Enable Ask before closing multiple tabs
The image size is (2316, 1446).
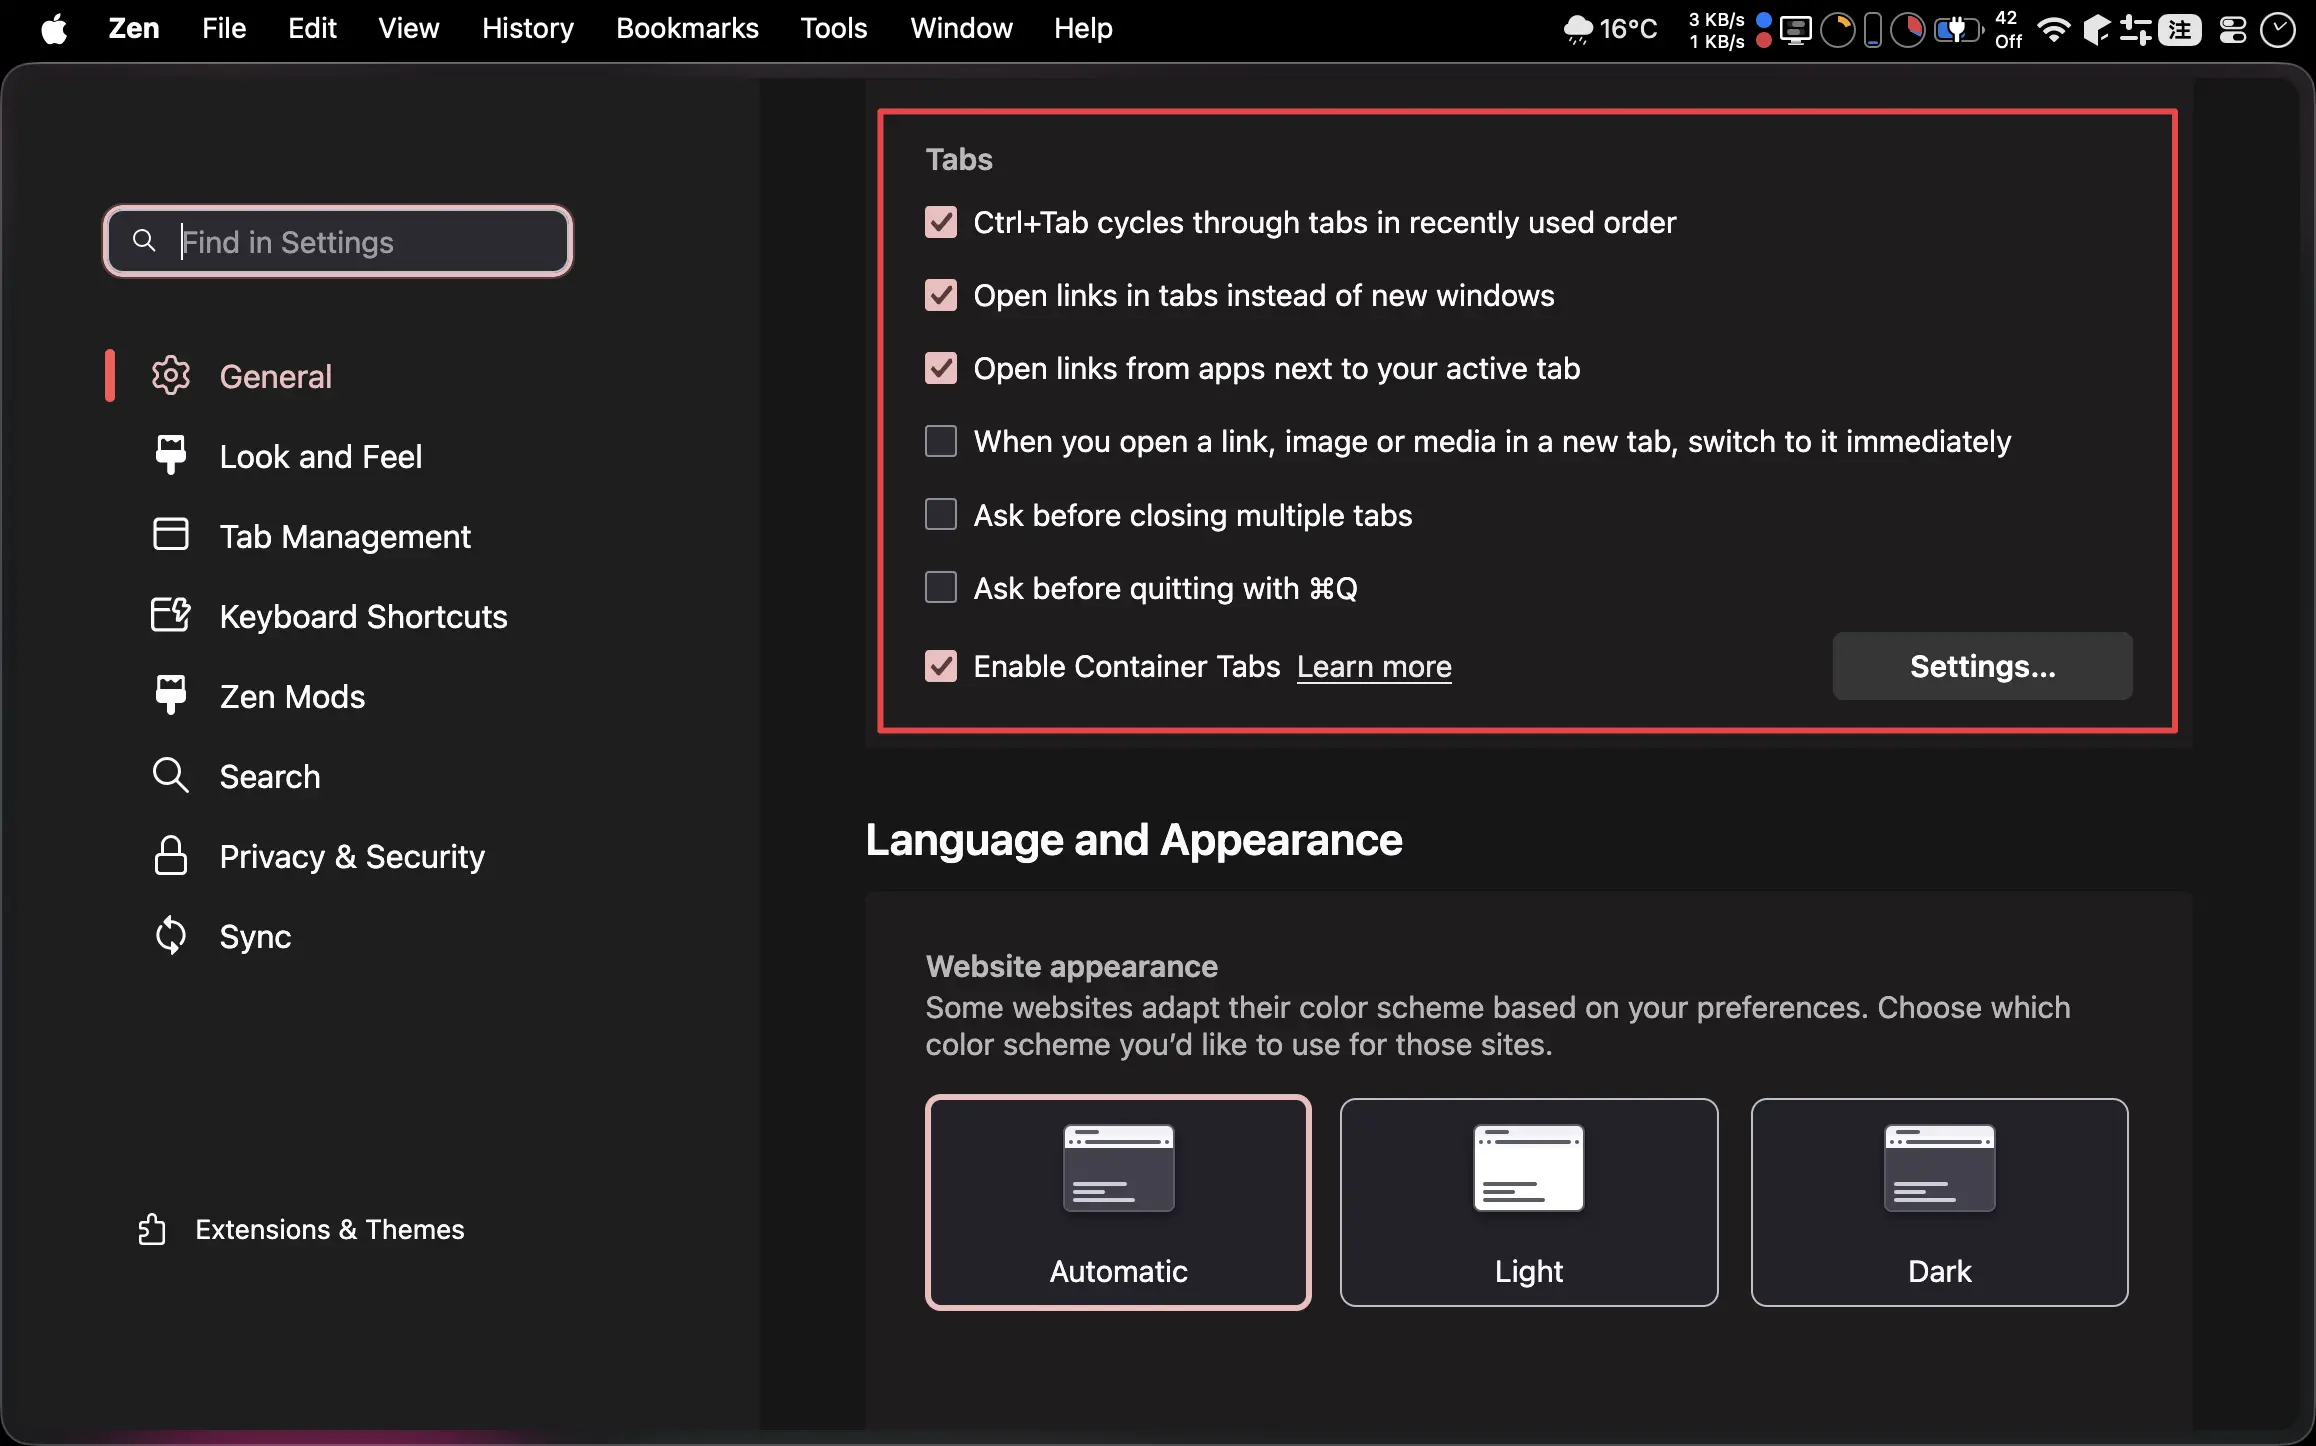click(940, 515)
